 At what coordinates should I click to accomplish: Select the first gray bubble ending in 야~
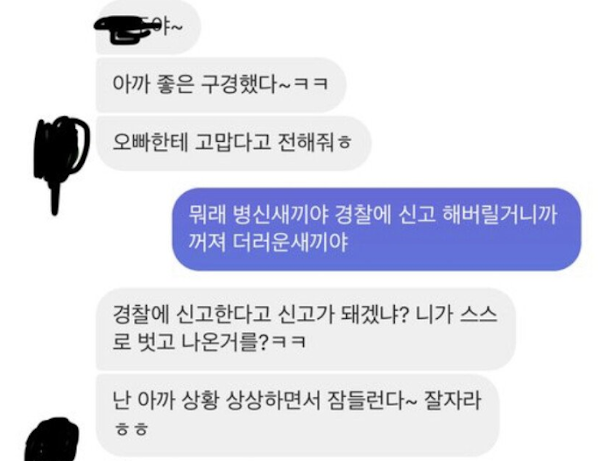click(x=148, y=27)
